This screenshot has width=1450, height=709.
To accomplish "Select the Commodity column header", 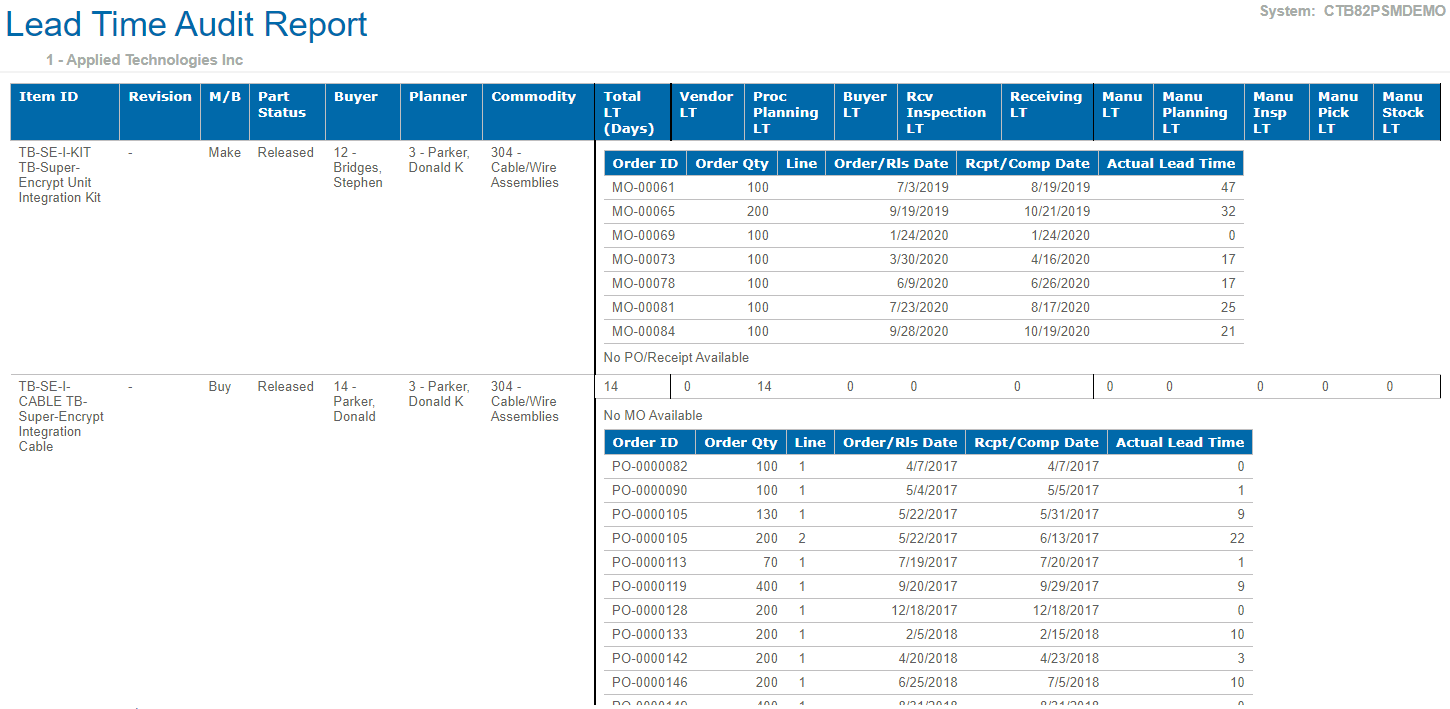I will coord(533,97).
